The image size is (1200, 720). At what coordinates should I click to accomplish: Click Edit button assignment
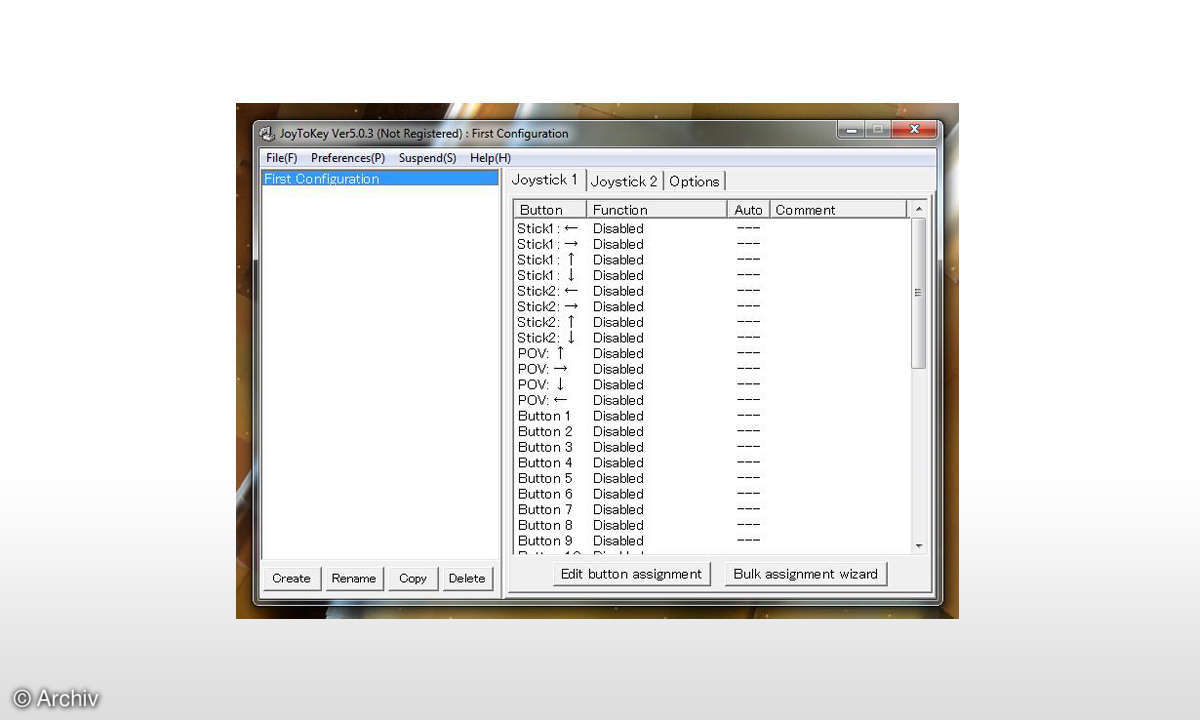click(631, 574)
